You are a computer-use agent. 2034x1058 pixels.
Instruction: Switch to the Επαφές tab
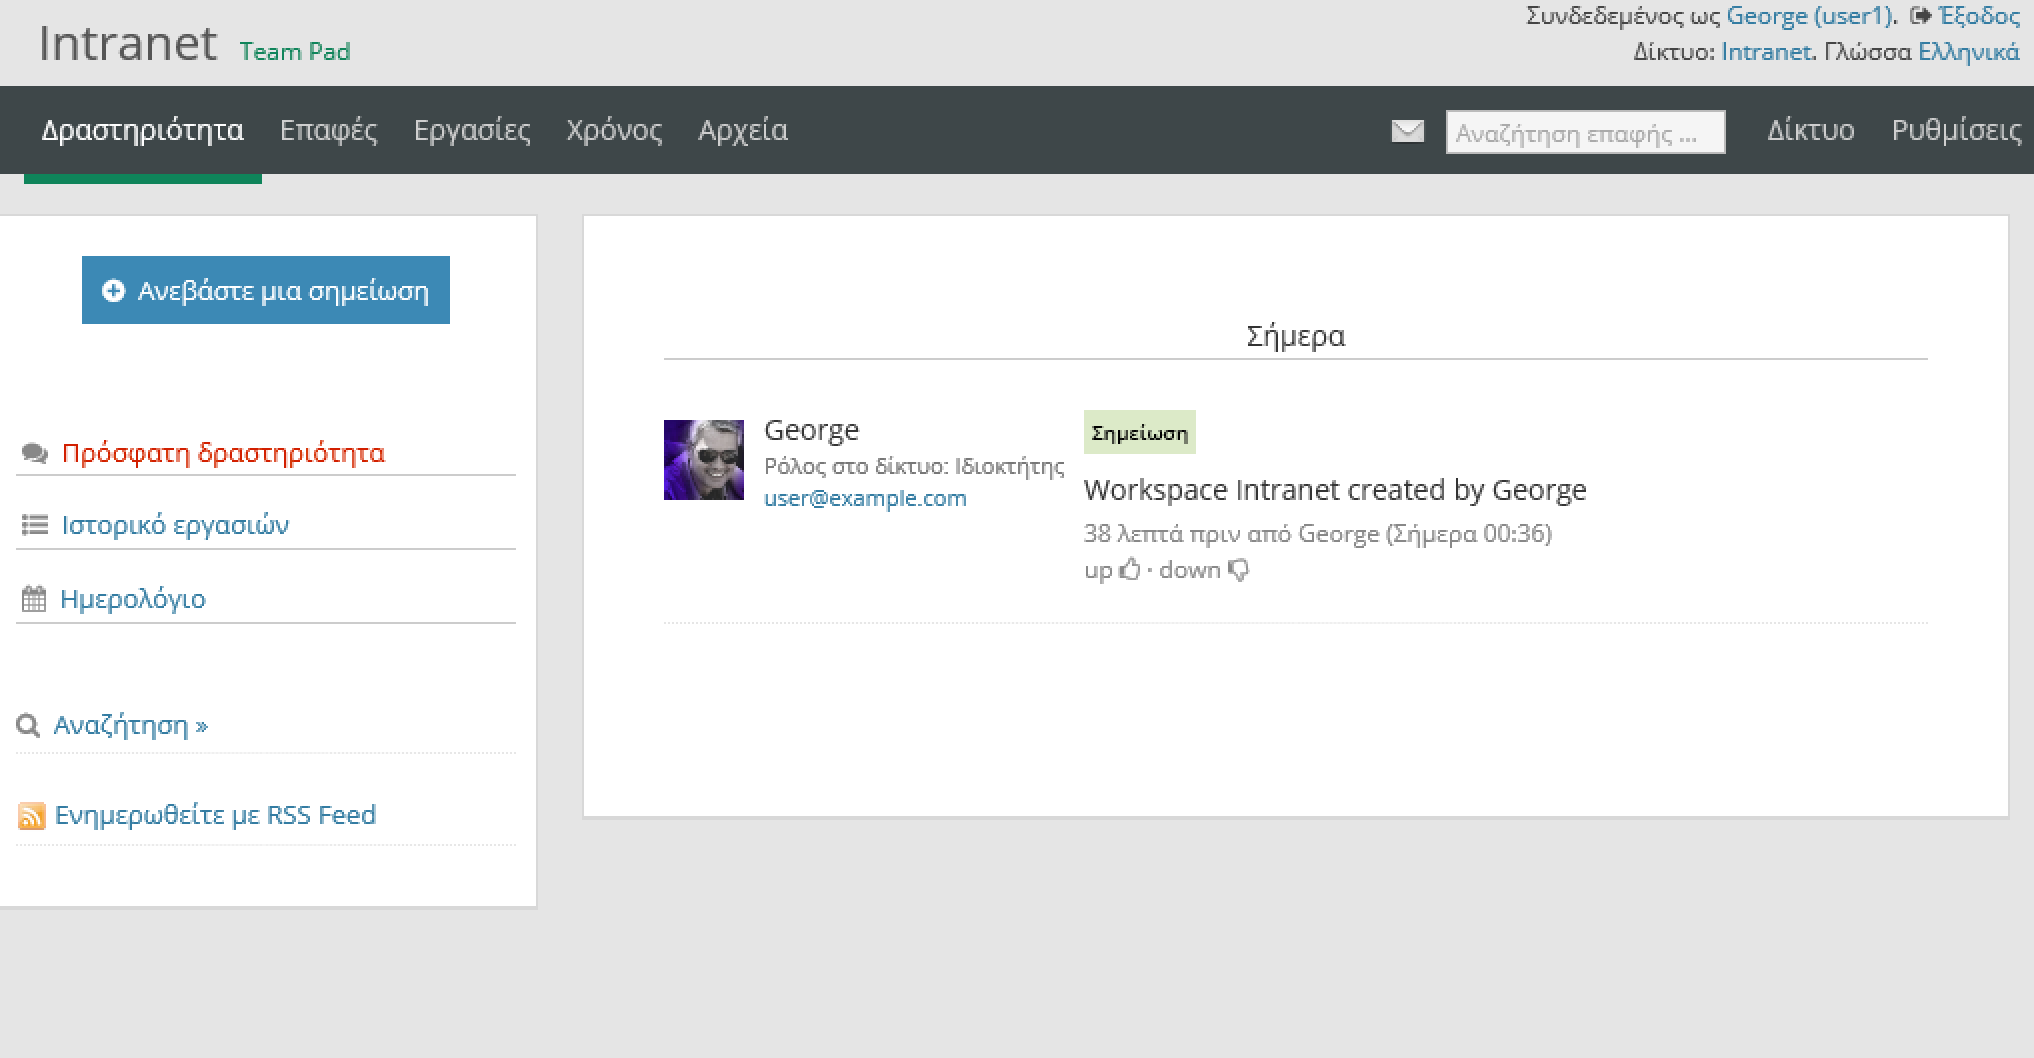[x=329, y=130]
